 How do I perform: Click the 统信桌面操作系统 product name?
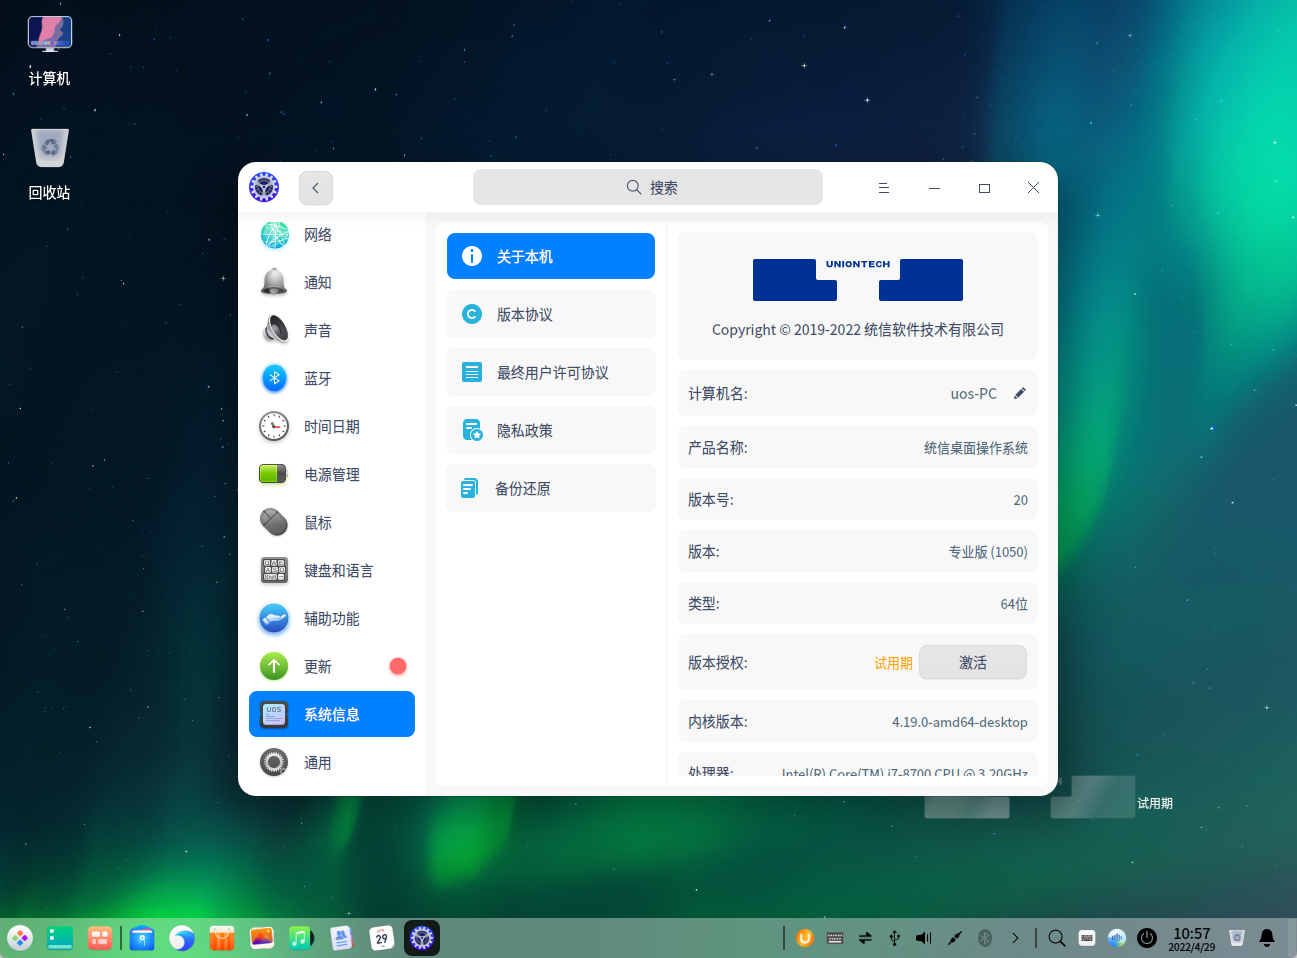point(976,448)
